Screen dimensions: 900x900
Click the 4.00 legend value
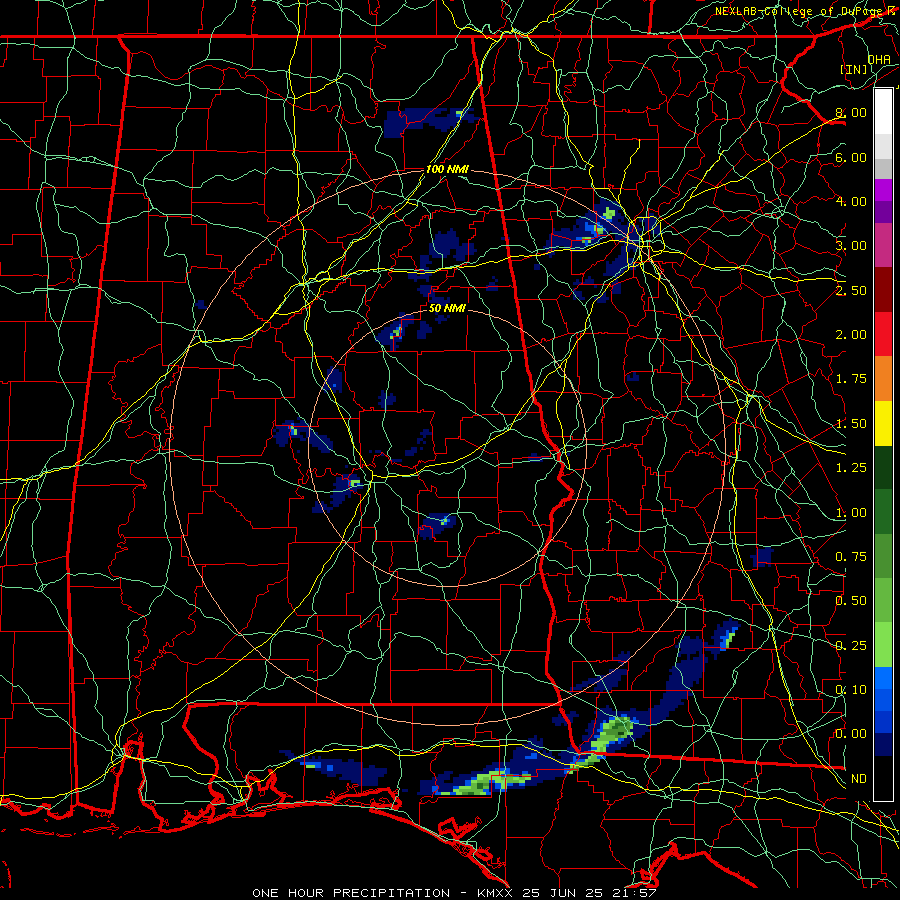click(851, 201)
